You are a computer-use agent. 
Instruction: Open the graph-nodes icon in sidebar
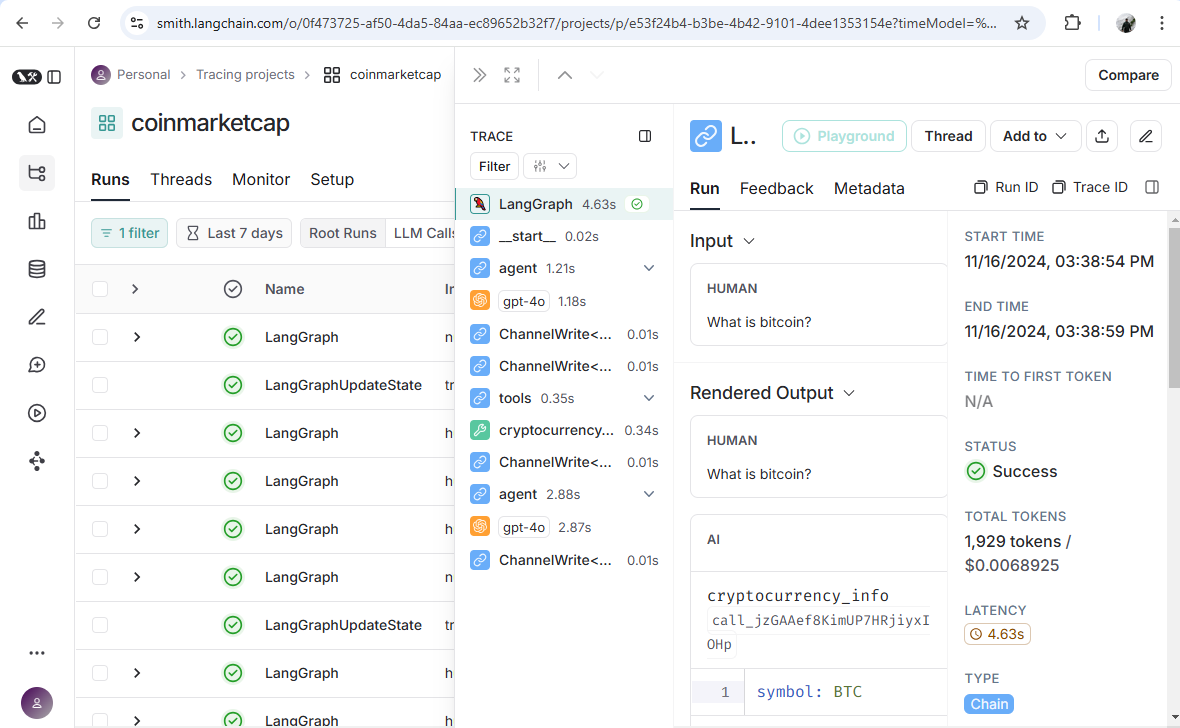pos(37,461)
